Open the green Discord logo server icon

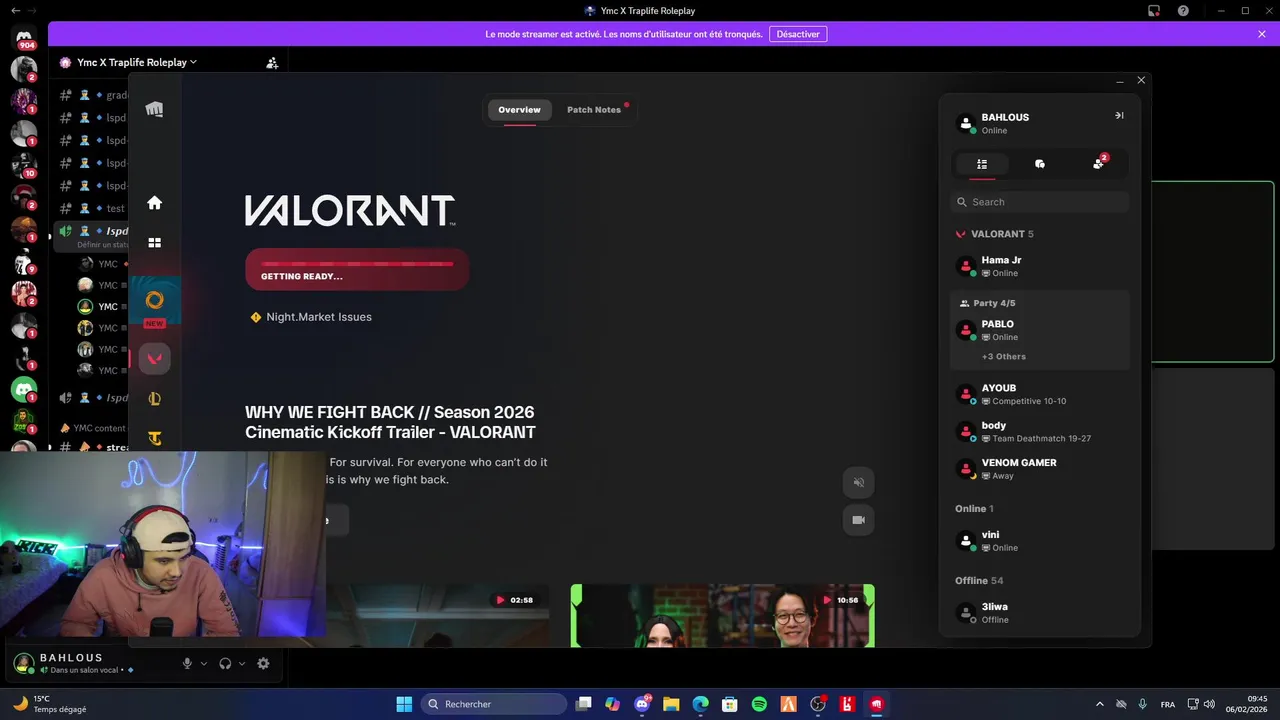pos(24,388)
